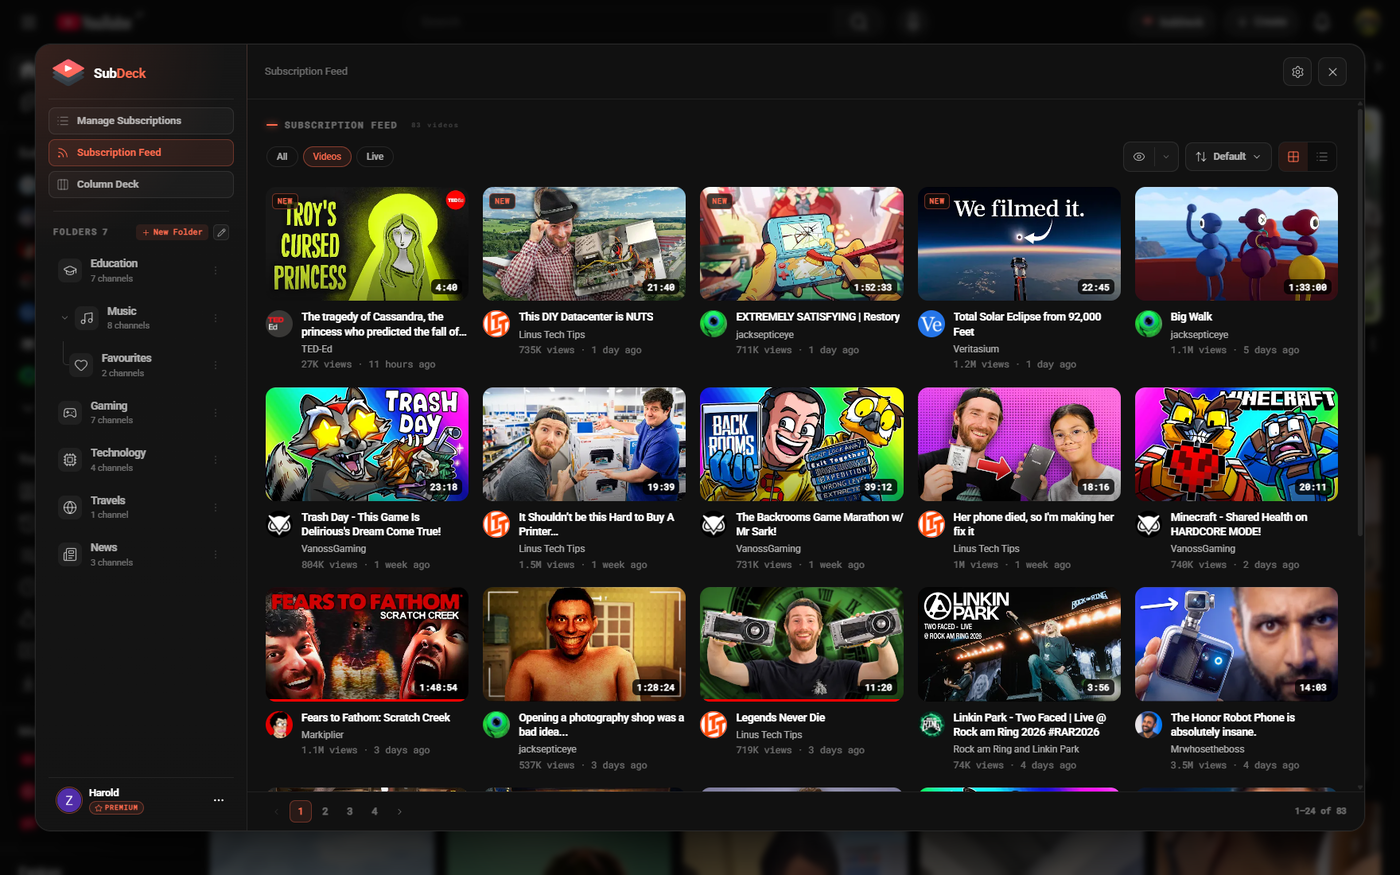
Task: Click the Rock am Ring channel avatar
Action: point(931,724)
